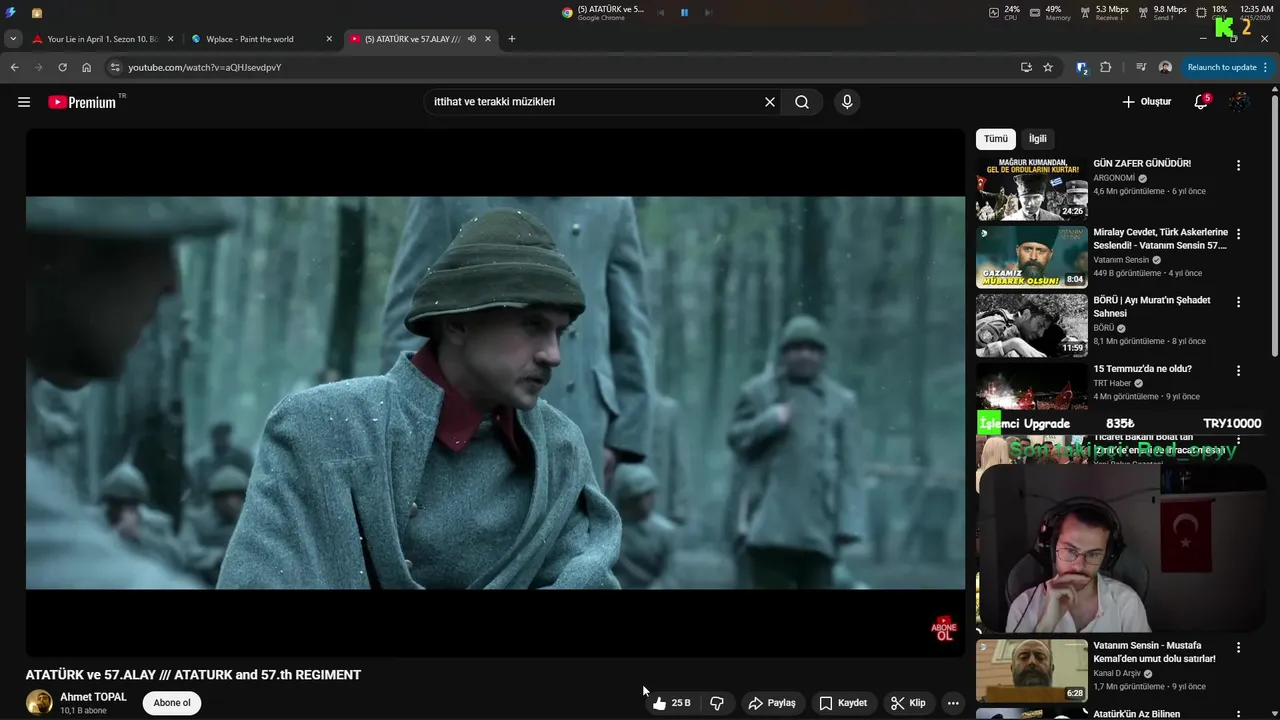Run the search with the magnifier button

[802, 102]
